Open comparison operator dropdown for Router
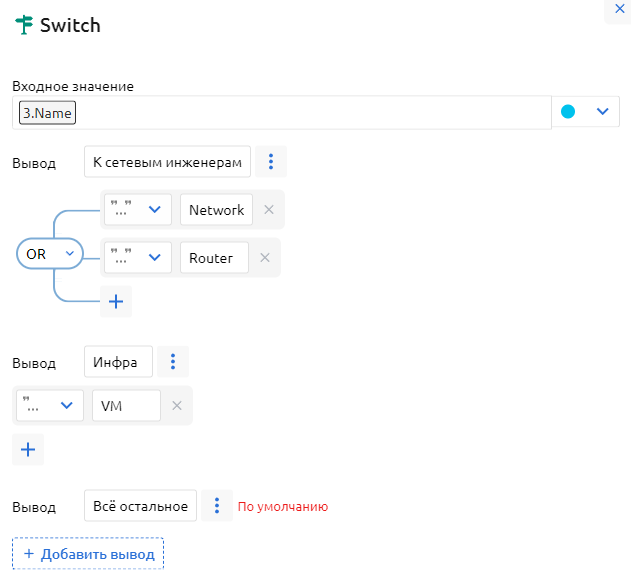This screenshot has height=583, width=631. pos(138,258)
